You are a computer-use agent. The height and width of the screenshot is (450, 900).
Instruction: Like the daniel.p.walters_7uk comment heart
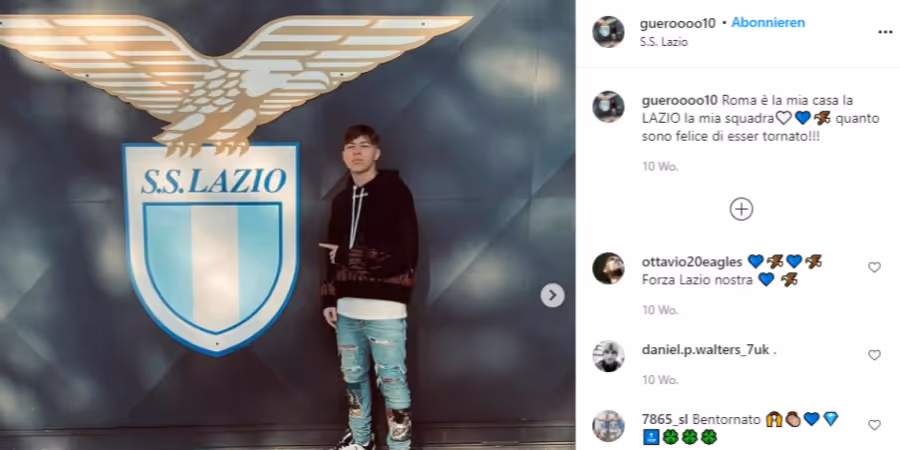(x=874, y=355)
